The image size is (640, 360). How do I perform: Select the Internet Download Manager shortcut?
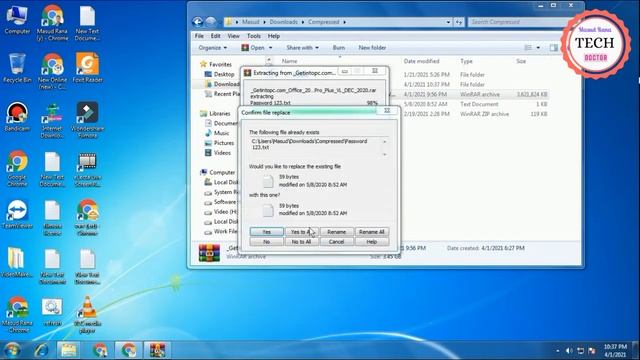coord(52,120)
